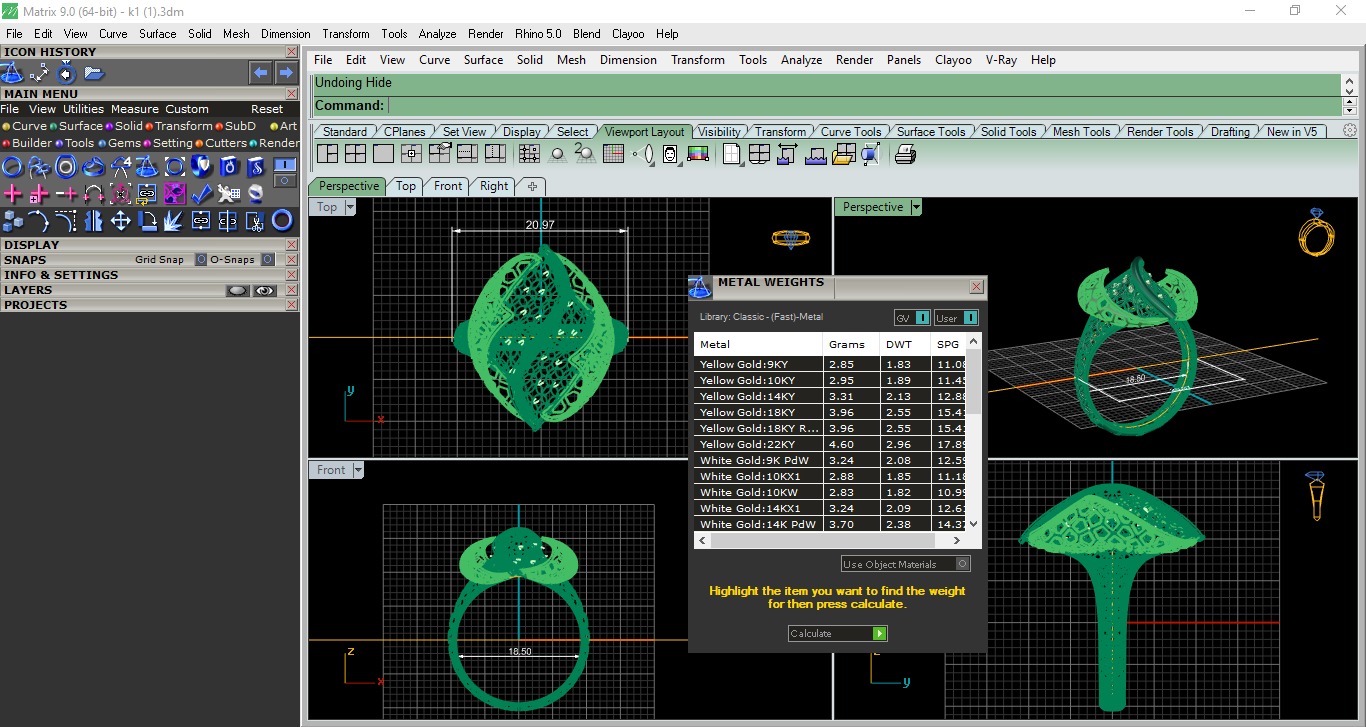The height and width of the screenshot is (727, 1366).
Task: Select the scissors cut icon
Action: click(x=255, y=220)
